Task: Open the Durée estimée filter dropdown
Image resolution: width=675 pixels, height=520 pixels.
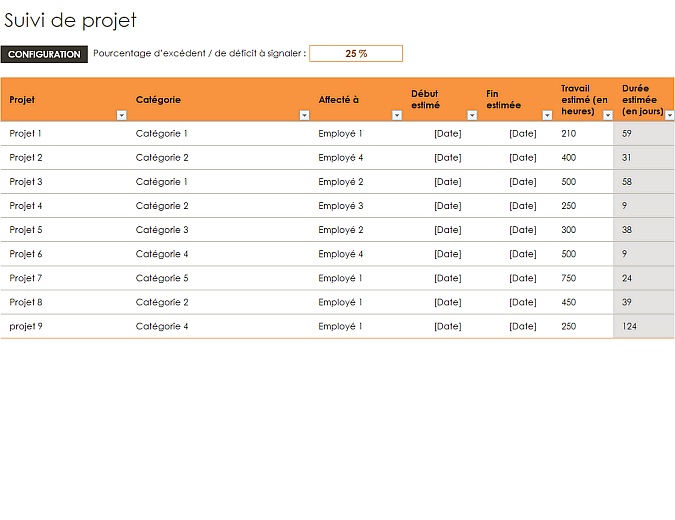Action: point(669,115)
